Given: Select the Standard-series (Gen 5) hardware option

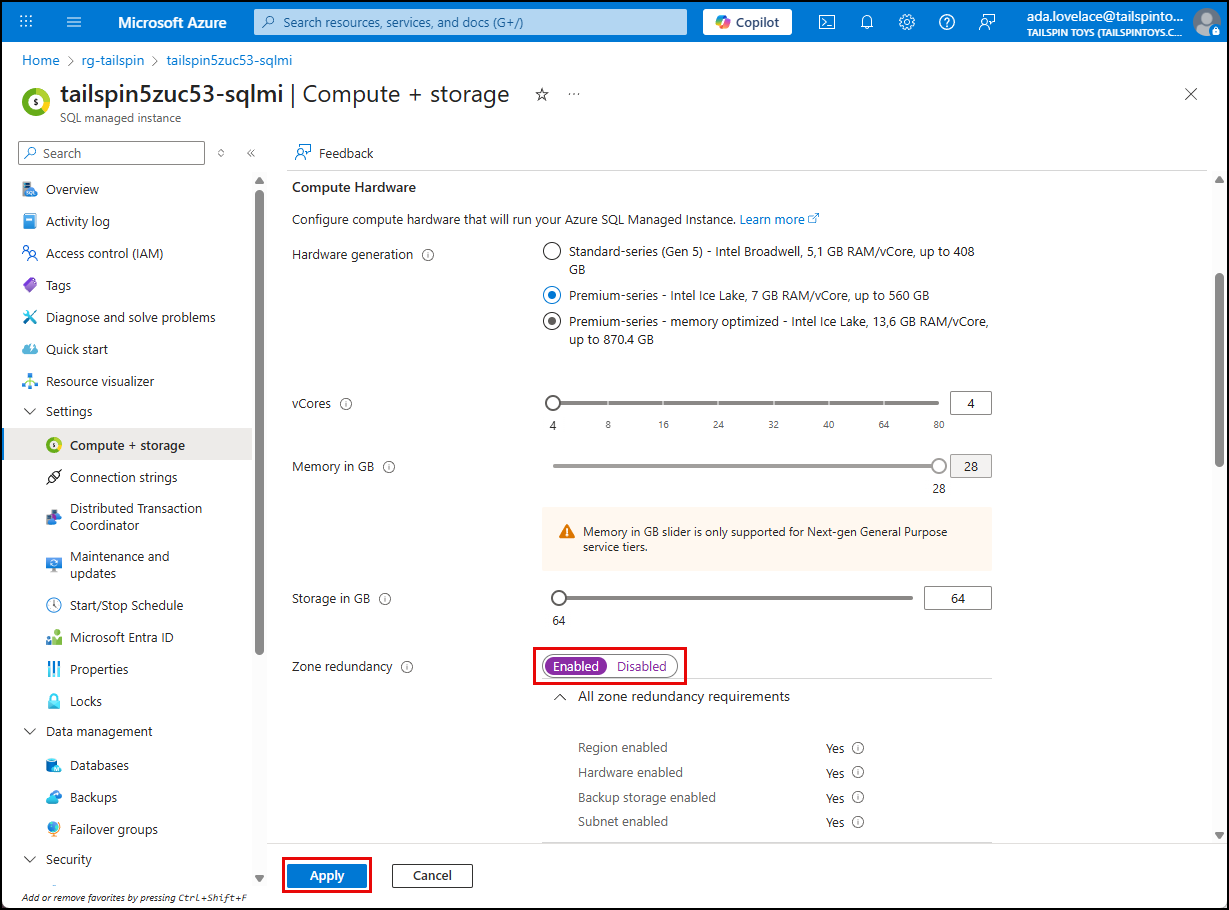Looking at the screenshot, I should (x=551, y=251).
